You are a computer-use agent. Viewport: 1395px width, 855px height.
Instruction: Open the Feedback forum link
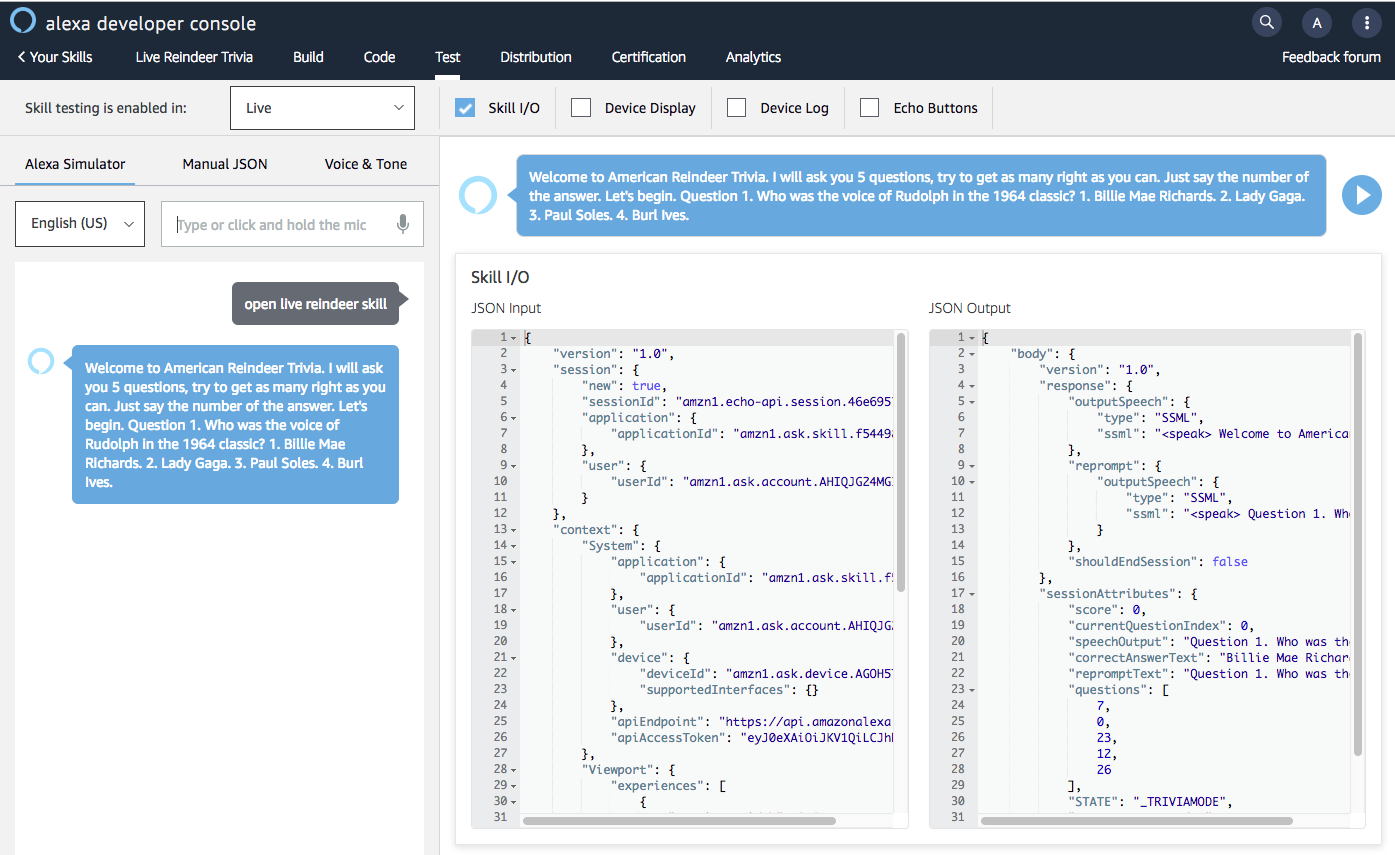point(1330,57)
